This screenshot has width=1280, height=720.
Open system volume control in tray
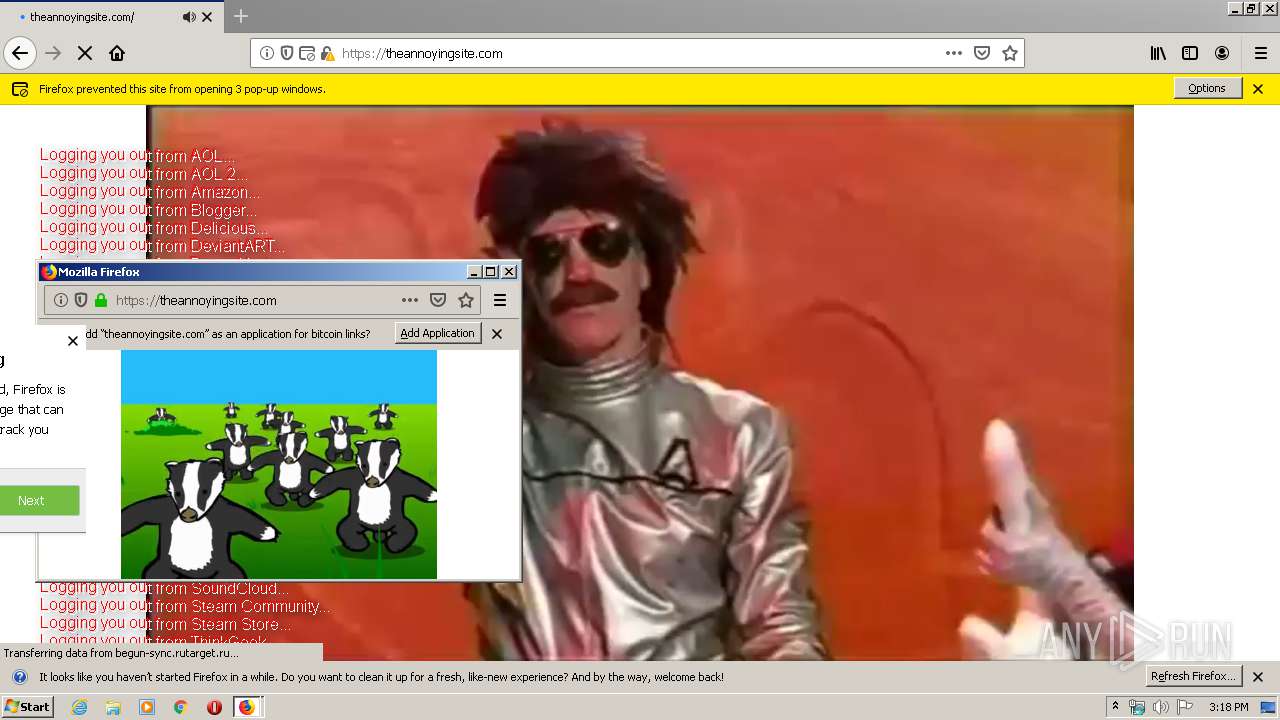click(1160, 707)
